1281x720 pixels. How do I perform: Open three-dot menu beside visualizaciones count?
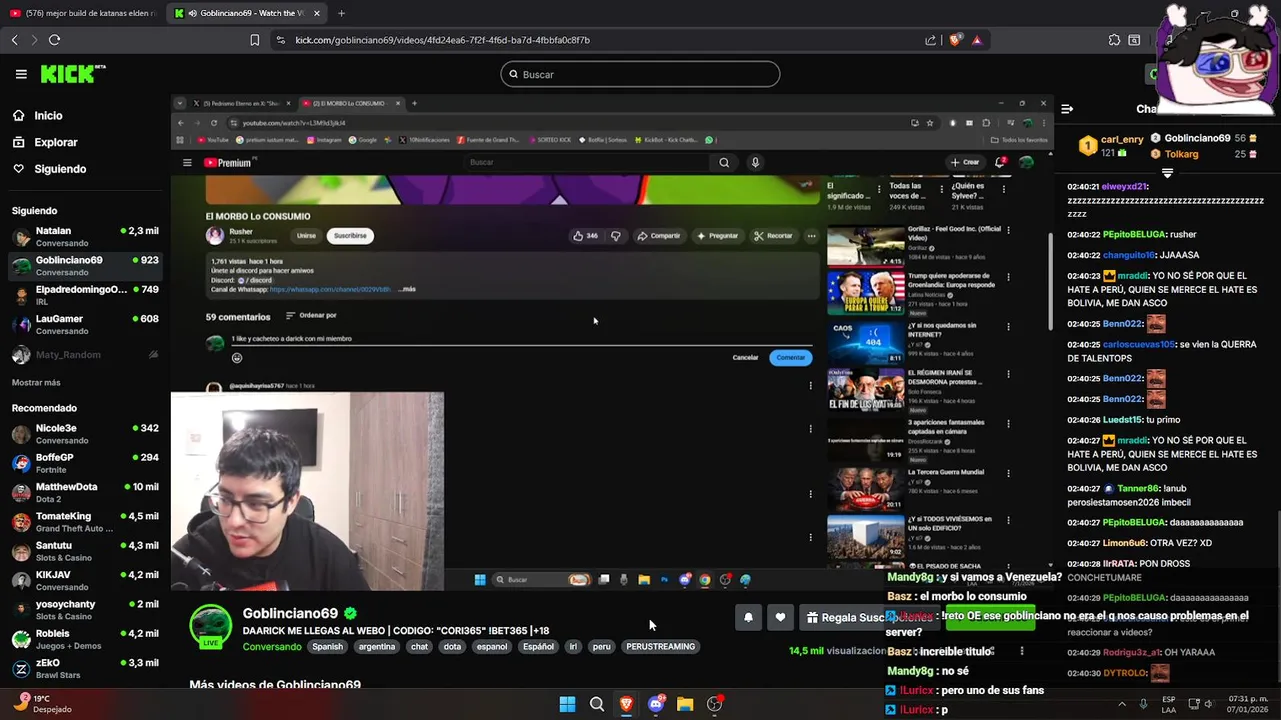point(1021,651)
